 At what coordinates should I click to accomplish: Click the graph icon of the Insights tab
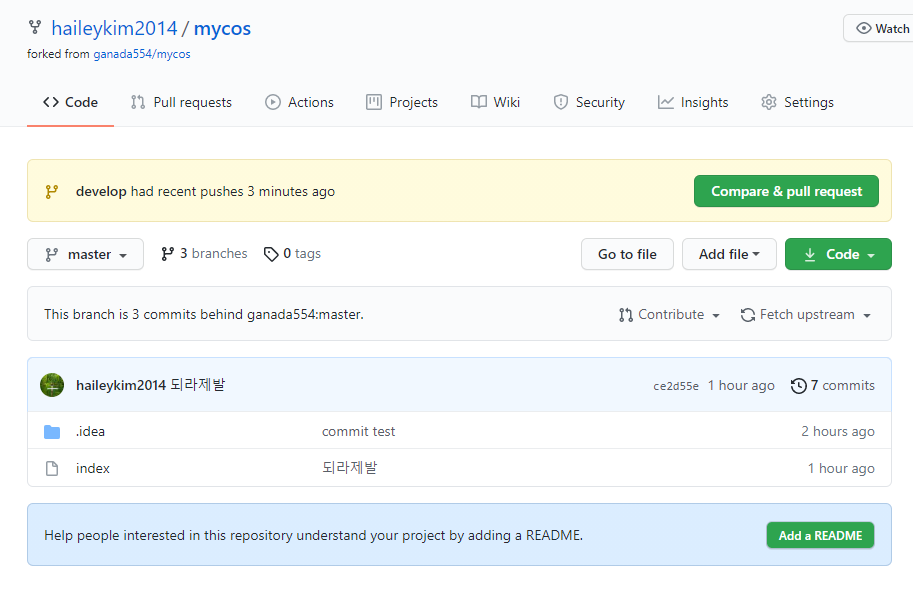tap(666, 102)
